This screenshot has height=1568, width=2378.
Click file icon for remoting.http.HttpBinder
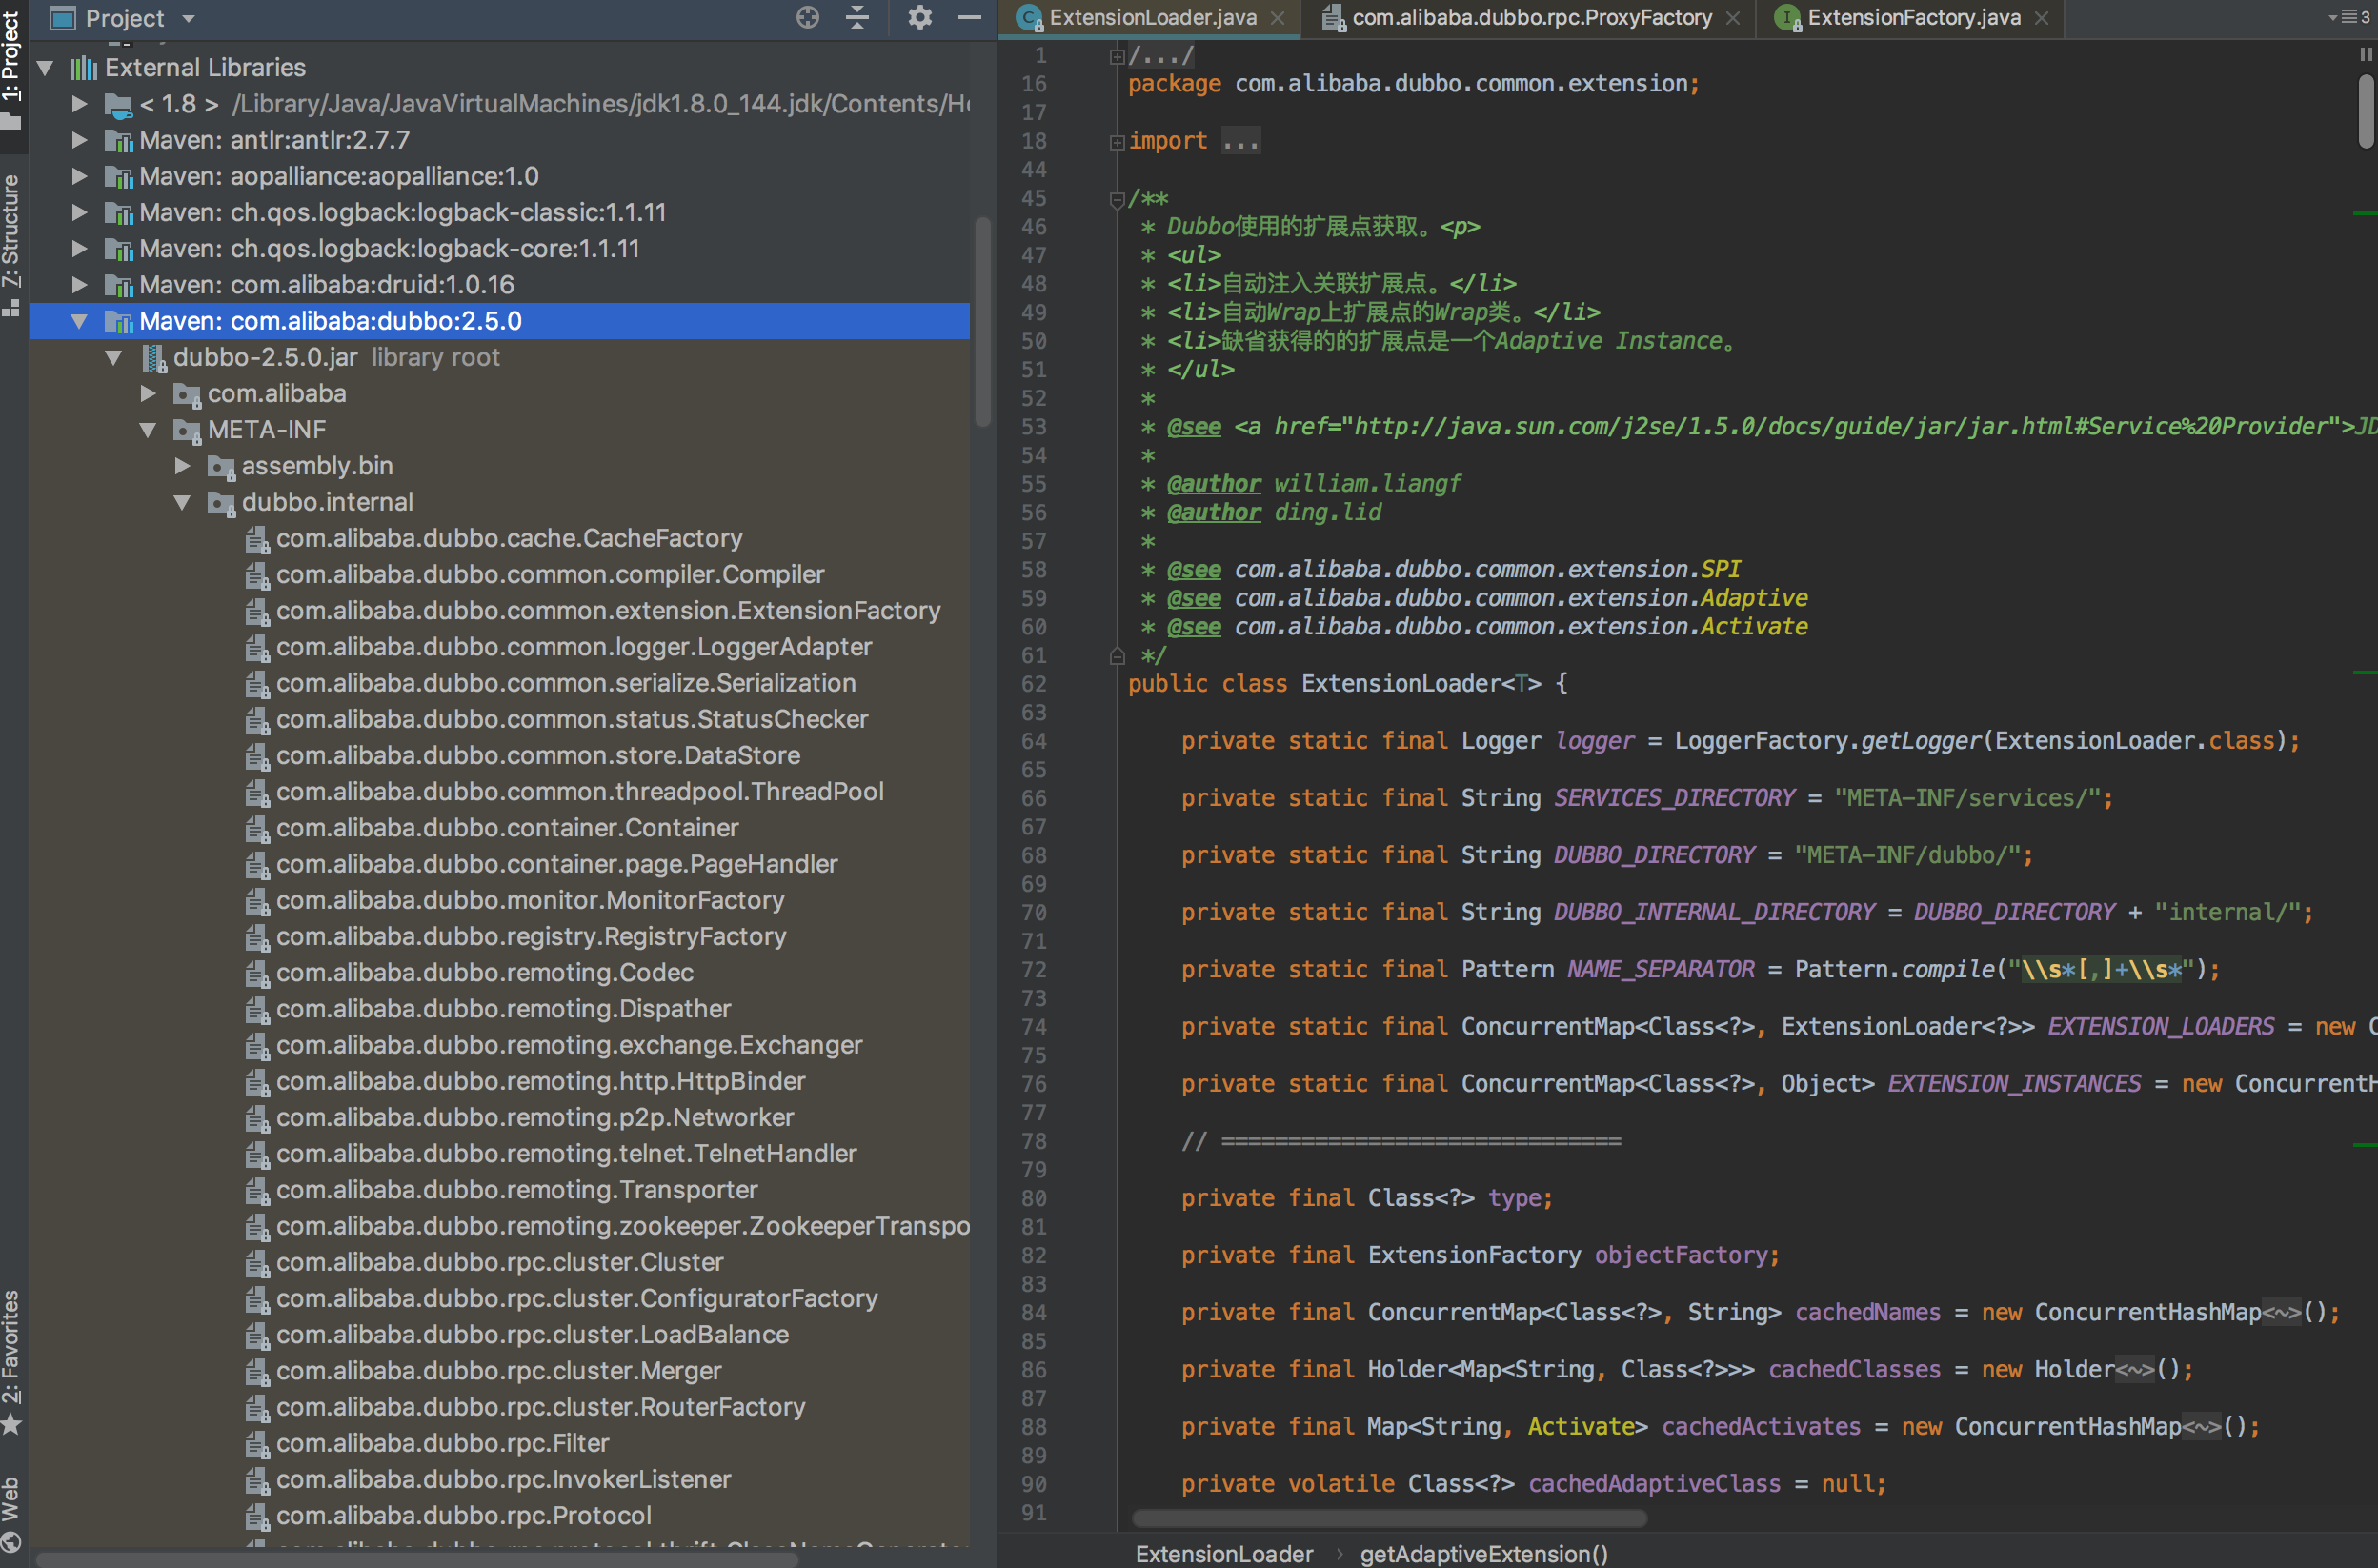tap(257, 1082)
